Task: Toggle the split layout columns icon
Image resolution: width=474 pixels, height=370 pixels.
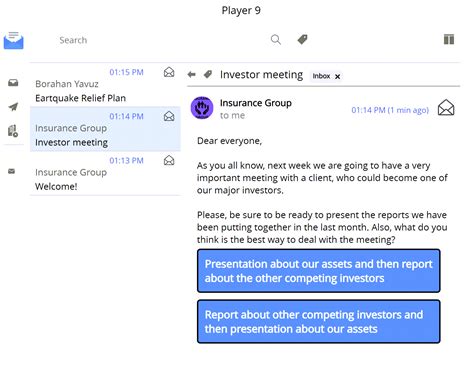Action: pyautogui.click(x=449, y=39)
